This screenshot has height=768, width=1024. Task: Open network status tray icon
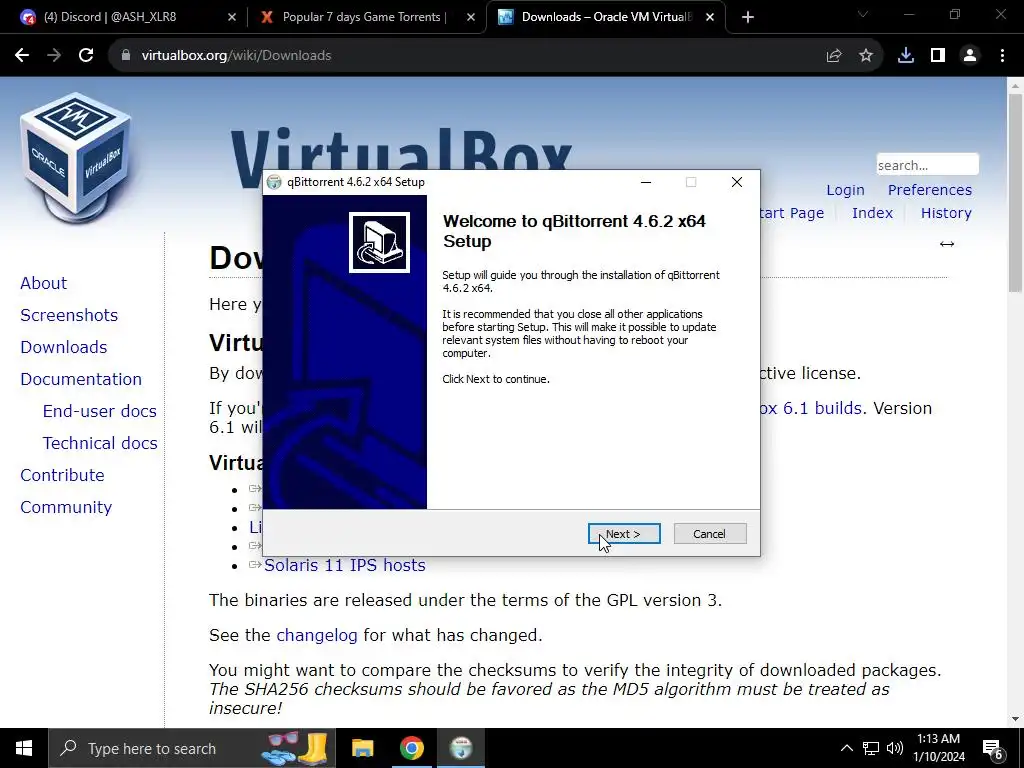coord(871,748)
